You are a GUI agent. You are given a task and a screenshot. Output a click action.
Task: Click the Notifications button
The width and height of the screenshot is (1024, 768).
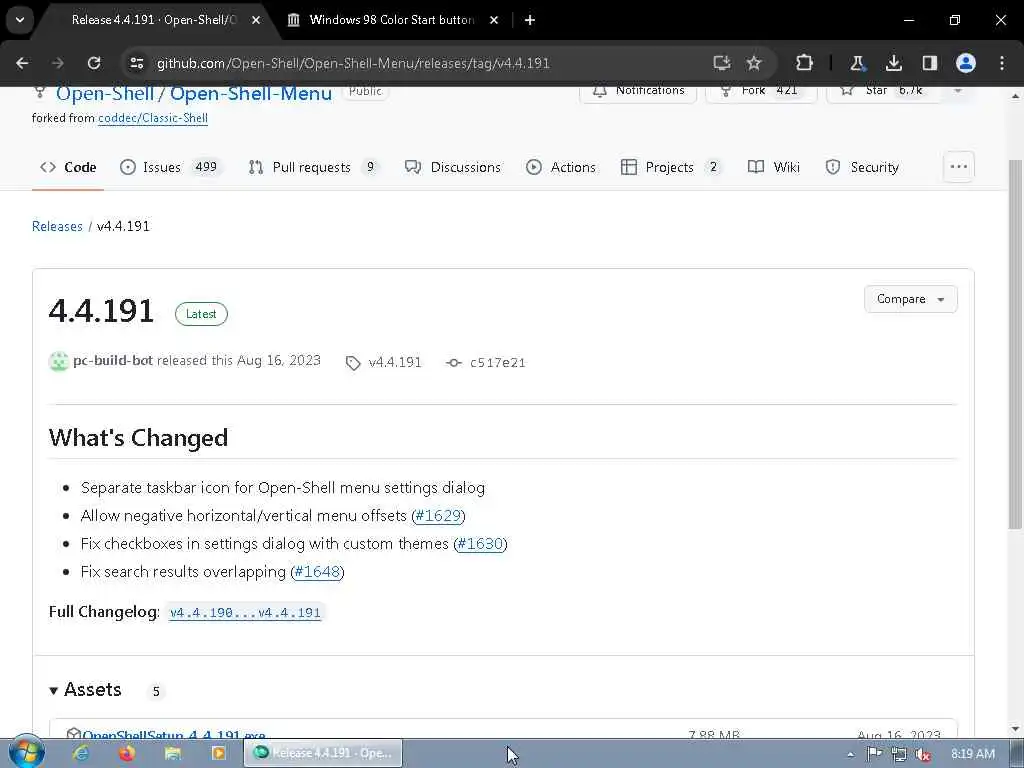click(x=637, y=91)
